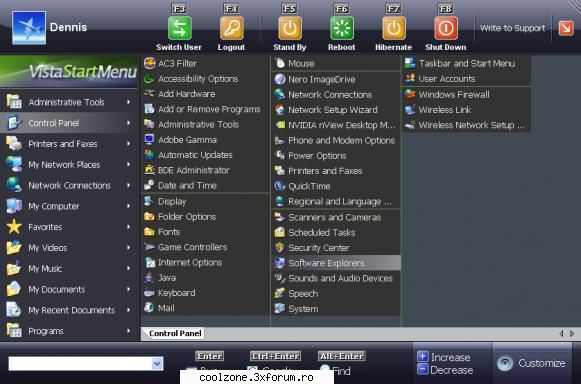Open Fonts entry
581x384 pixels.
pos(206,232)
